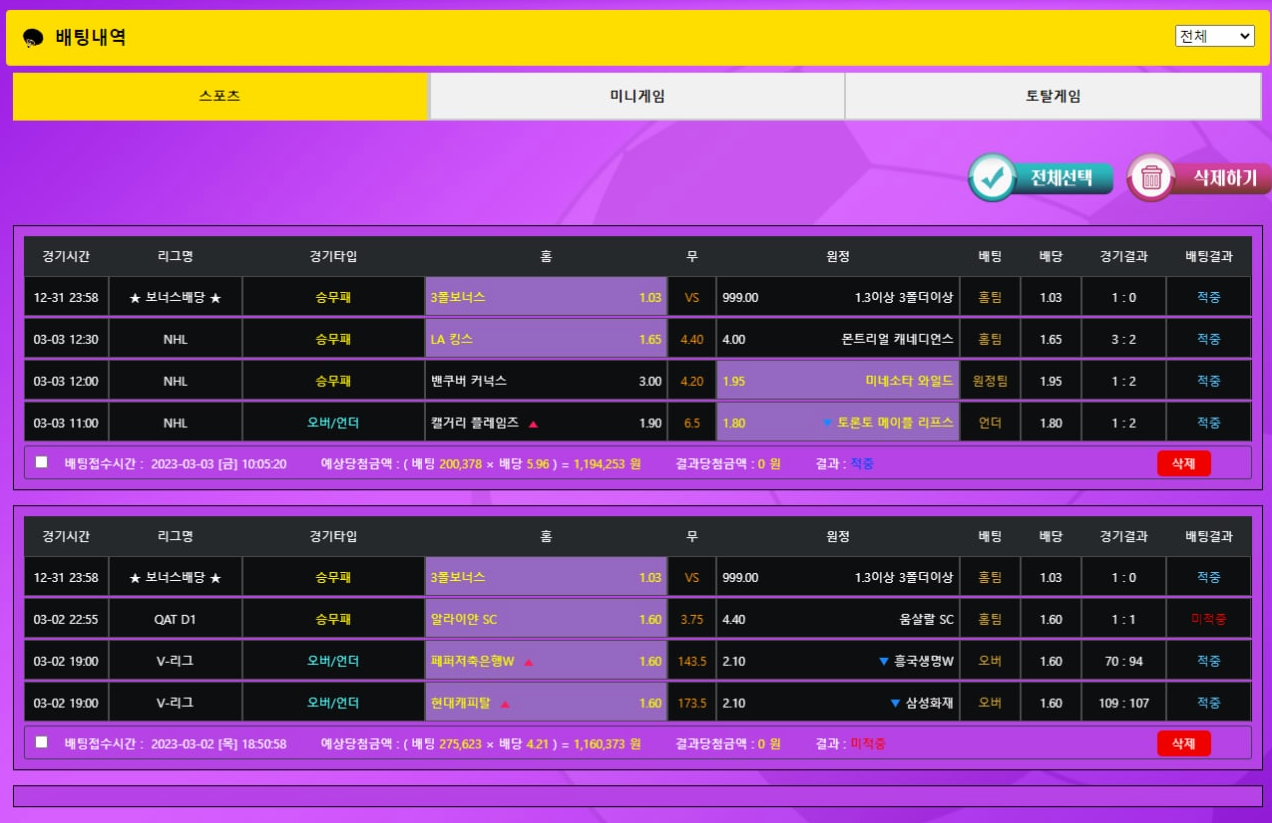The image size is (1272, 823).
Task: Click red up arrow beside 현대캐피탈
Action: coord(505,704)
